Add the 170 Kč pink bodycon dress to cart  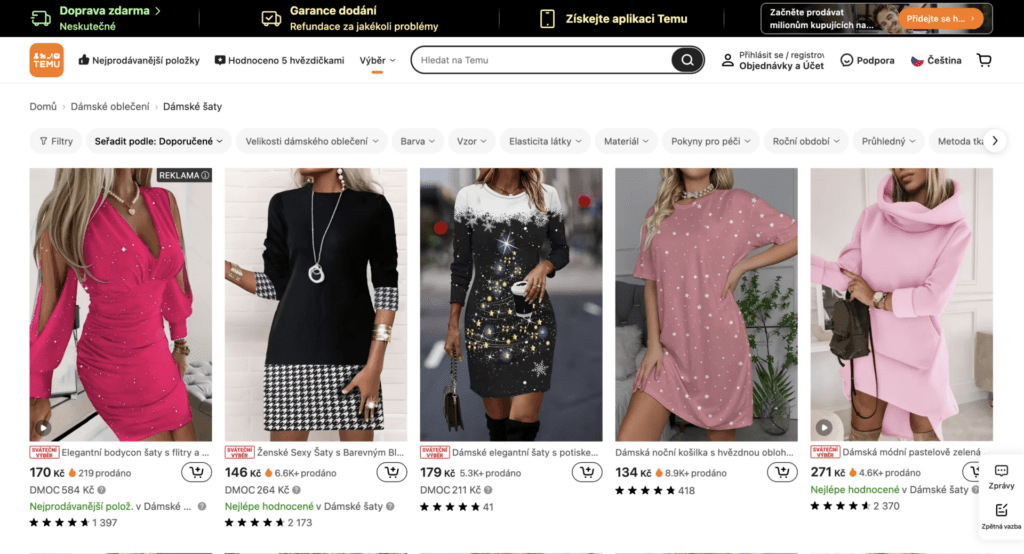click(196, 472)
